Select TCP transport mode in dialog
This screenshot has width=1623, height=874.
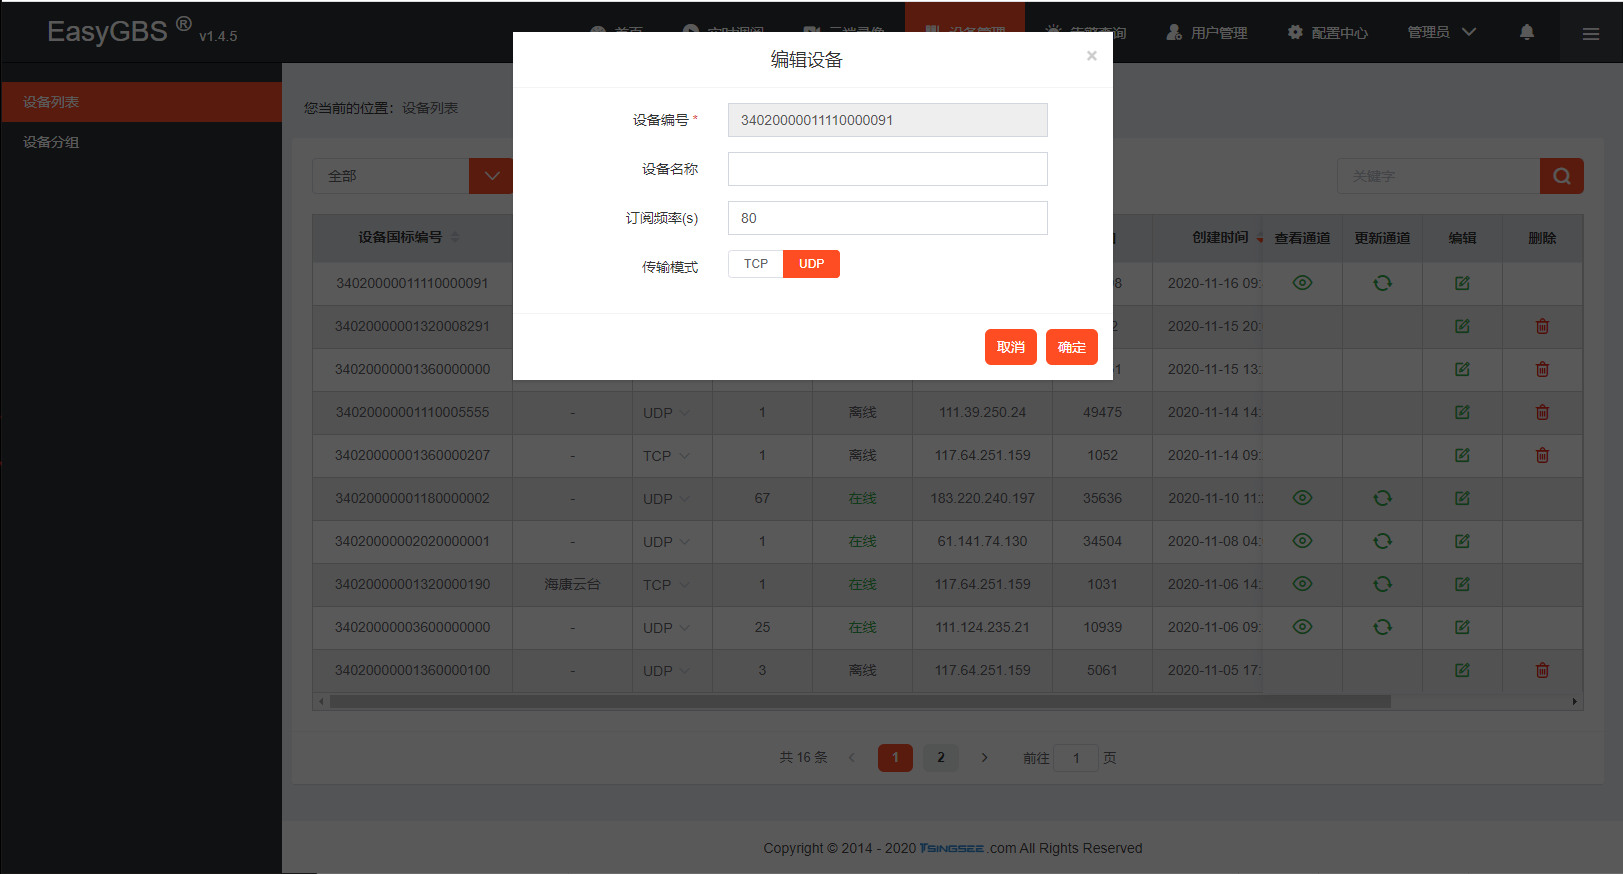coord(756,264)
